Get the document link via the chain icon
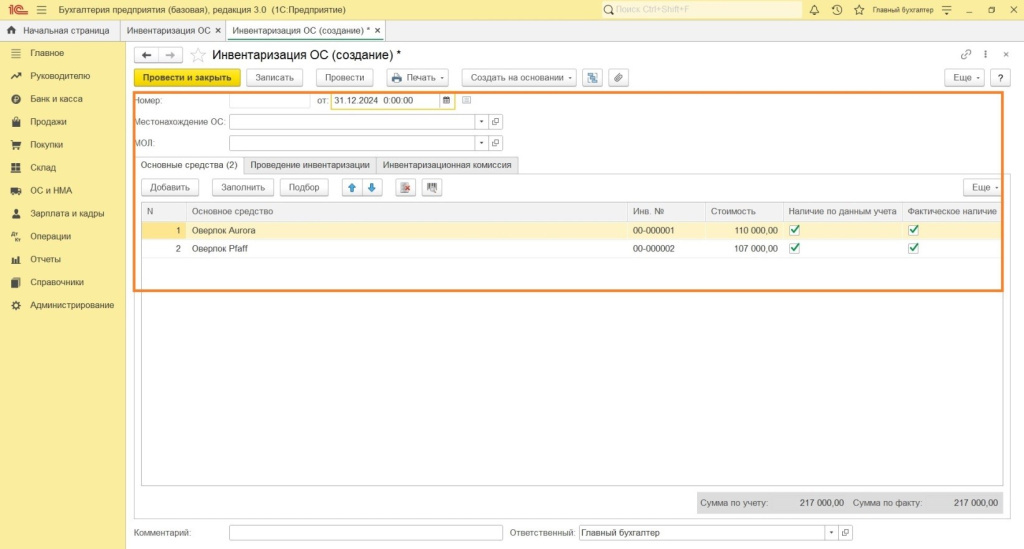This screenshot has width=1024, height=549. (965, 55)
